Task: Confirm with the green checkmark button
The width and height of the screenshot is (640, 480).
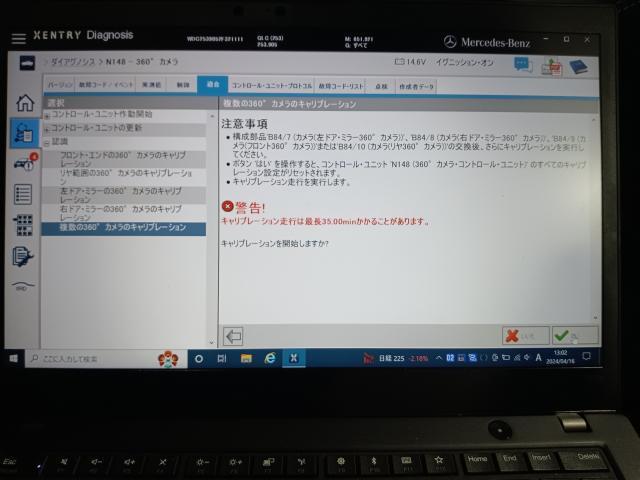Action: click(x=575, y=336)
